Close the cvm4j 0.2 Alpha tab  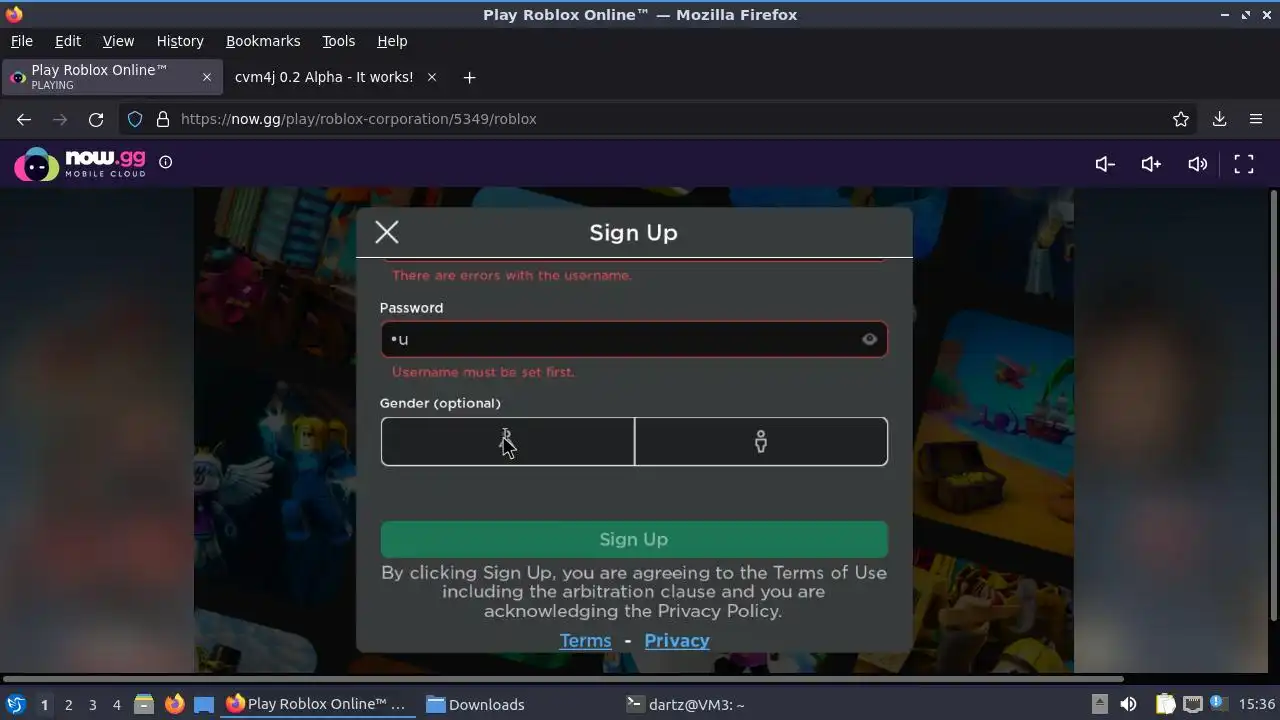(432, 77)
